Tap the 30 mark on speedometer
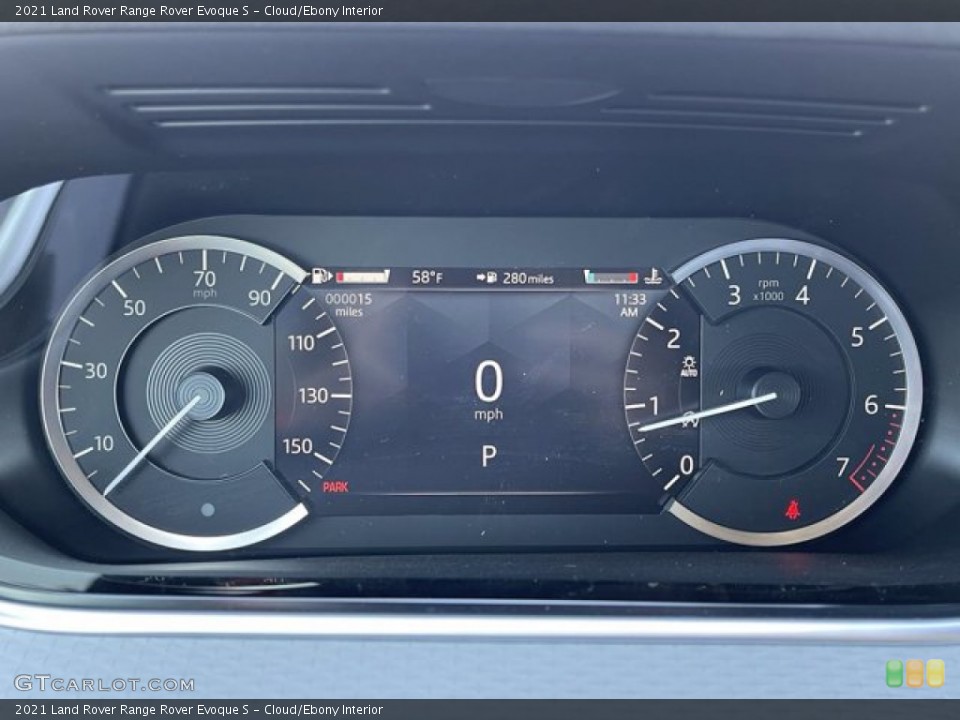This screenshot has width=960, height=720. point(96,370)
